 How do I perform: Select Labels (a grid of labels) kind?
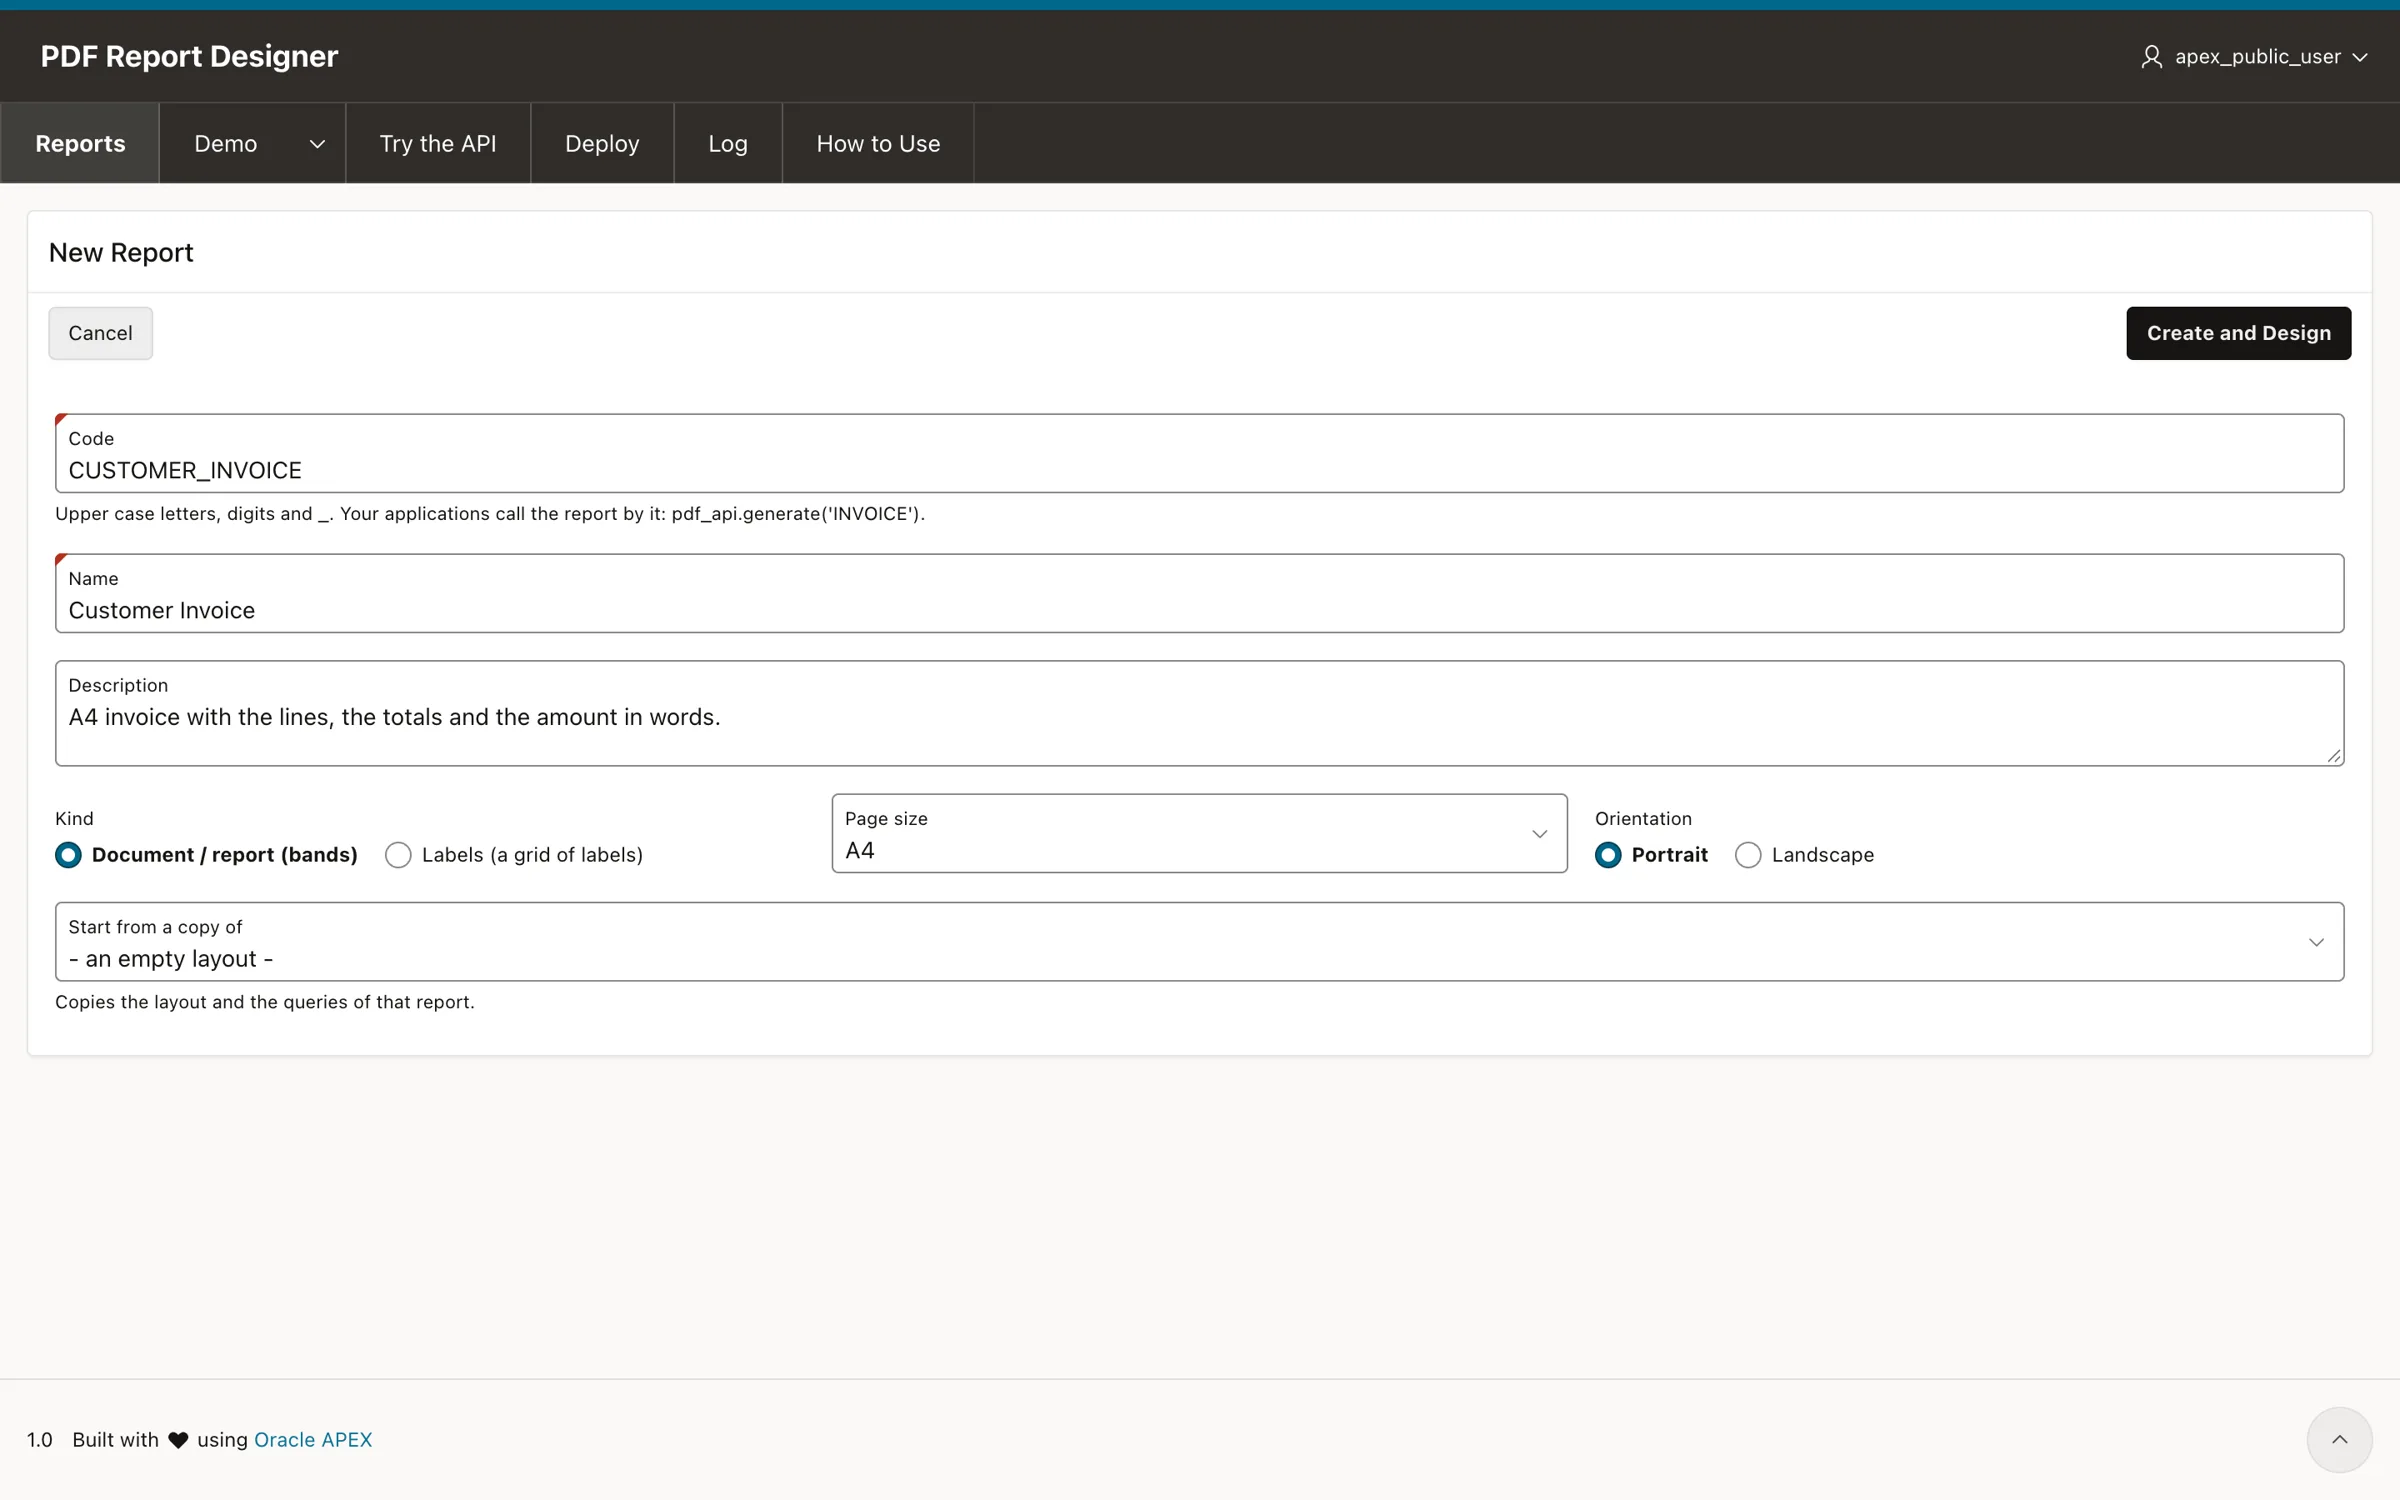point(514,855)
